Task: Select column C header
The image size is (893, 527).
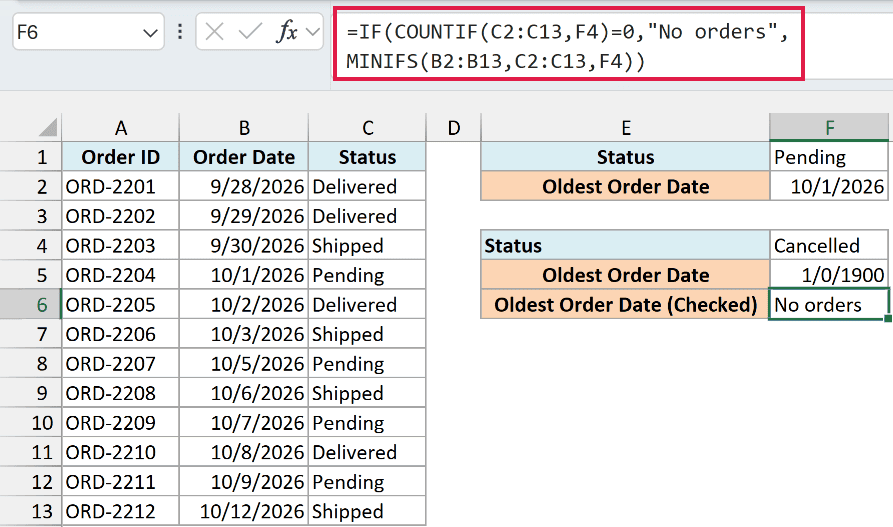Action: 367,128
